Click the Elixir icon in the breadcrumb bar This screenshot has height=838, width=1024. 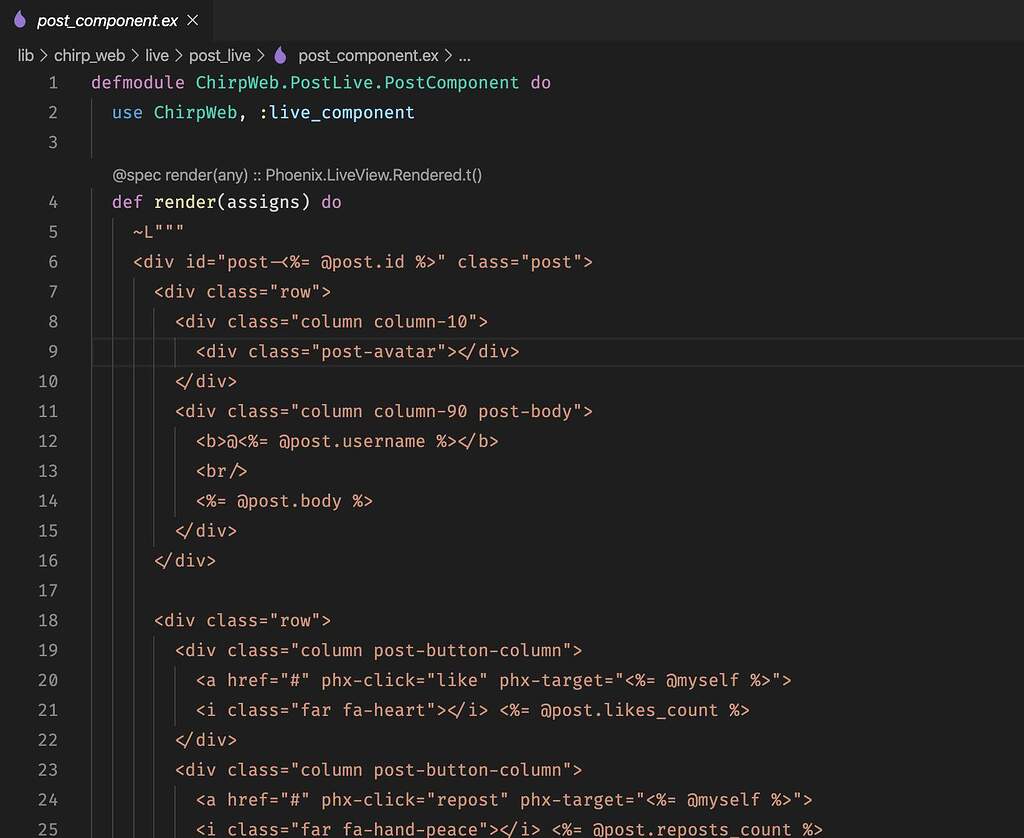(x=279, y=55)
